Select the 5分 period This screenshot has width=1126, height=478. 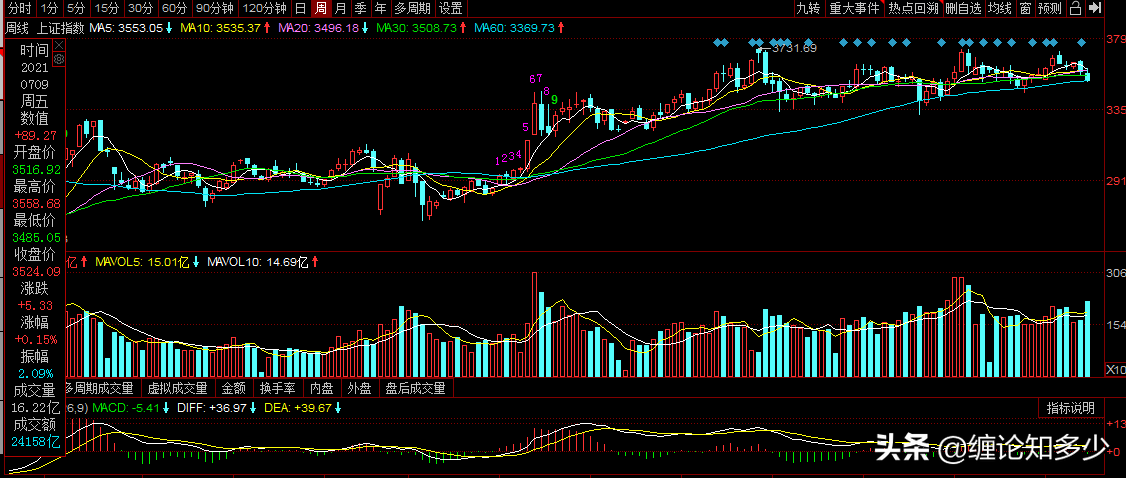75,9
